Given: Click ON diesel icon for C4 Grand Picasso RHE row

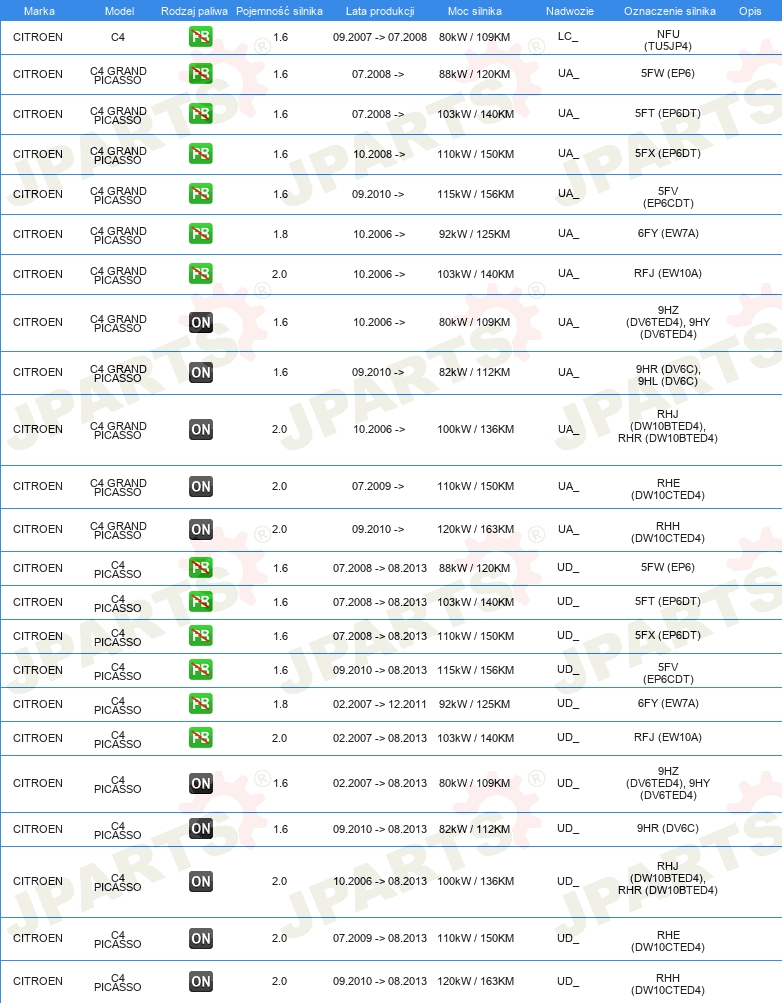Looking at the screenshot, I should point(201,486).
